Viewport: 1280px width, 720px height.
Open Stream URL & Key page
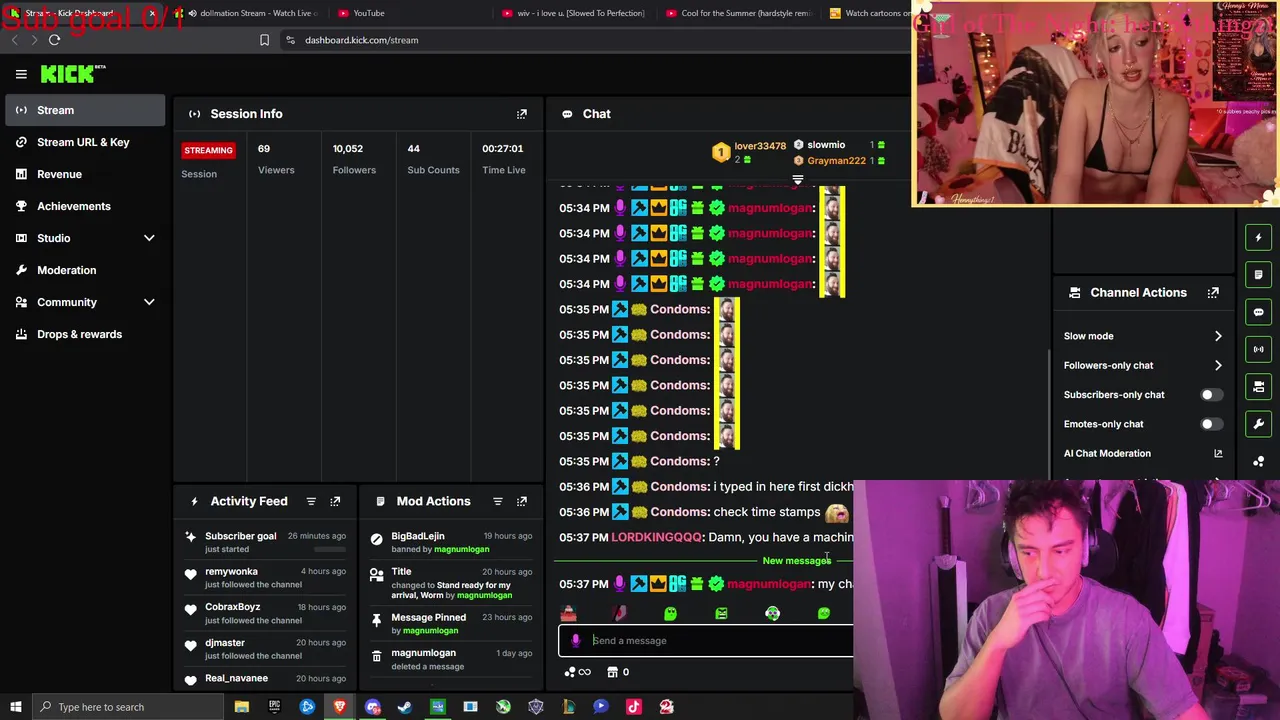(85, 142)
